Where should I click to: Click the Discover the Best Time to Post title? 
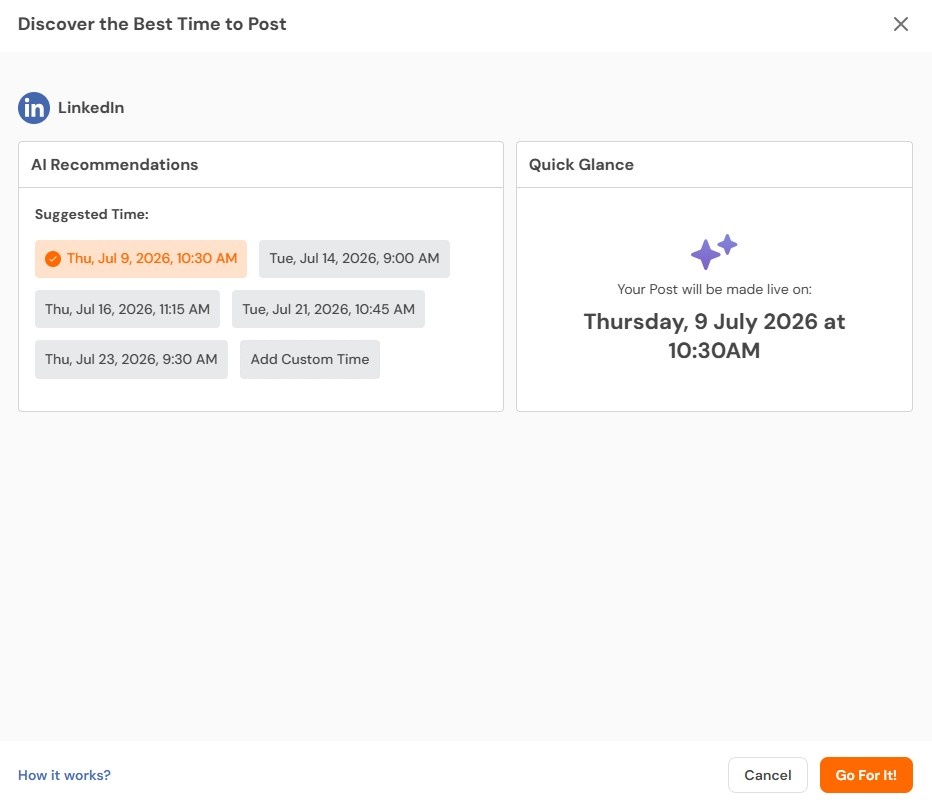coord(152,24)
